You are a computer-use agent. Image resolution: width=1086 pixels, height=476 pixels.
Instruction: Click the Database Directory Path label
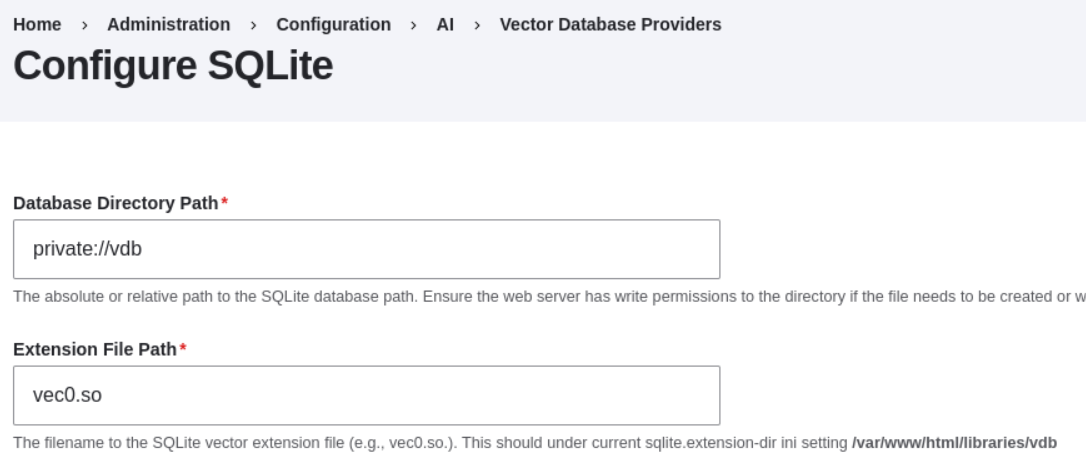tap(115, 203)
